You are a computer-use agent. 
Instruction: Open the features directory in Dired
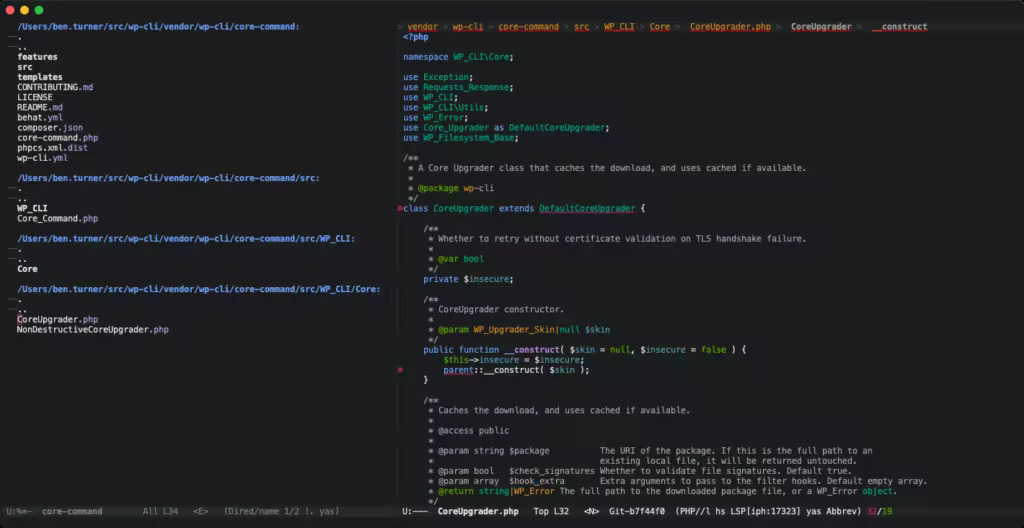(x=37, y=57)
